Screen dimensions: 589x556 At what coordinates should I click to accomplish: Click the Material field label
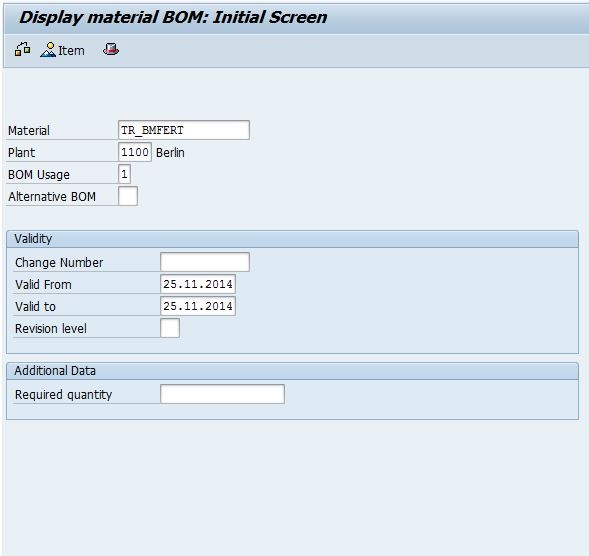(29, 131)
